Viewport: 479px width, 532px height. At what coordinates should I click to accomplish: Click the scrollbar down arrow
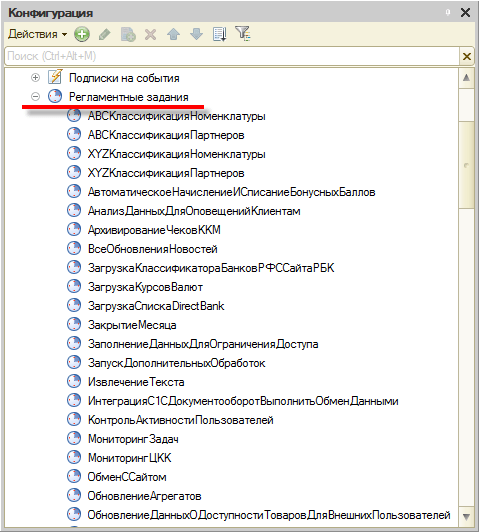[x=466, y=517]
